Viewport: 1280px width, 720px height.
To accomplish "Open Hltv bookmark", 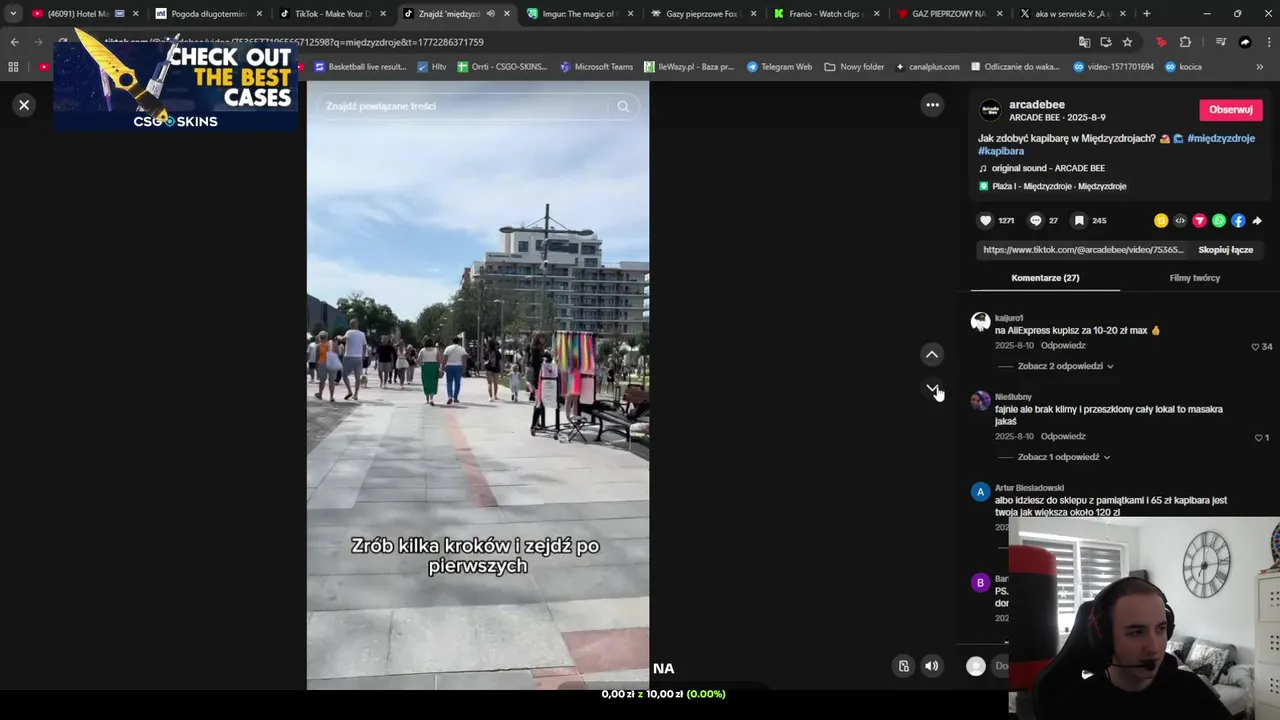I will pos(432,67).
